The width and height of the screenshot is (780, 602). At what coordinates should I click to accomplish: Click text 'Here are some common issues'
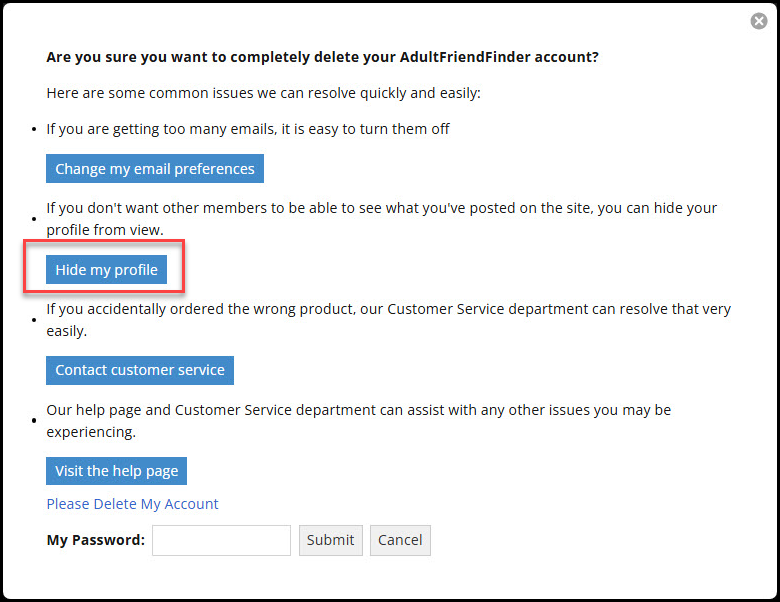click(x=264, y=93)
